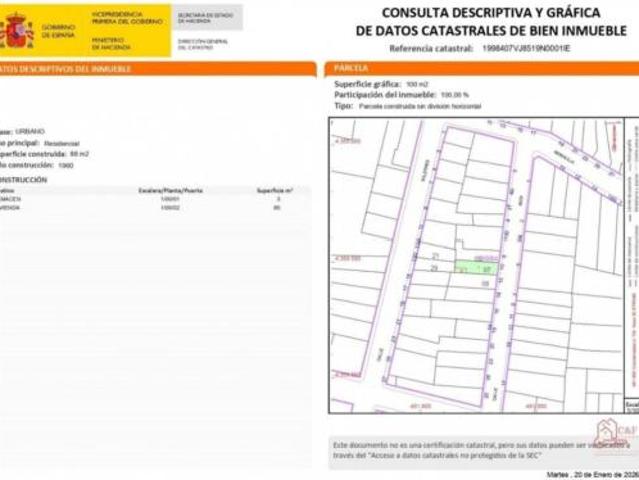639x480 pixels.
Task: Select the ALMACEN row in construction table
Action: coord(155,199)
